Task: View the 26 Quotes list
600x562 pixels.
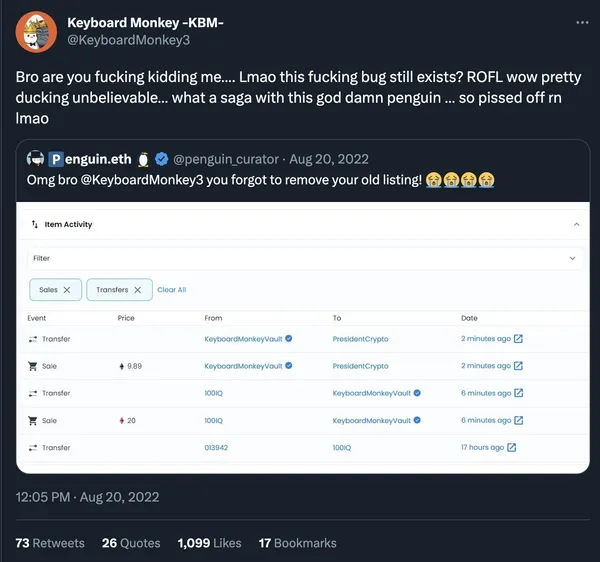Action: 131,543
